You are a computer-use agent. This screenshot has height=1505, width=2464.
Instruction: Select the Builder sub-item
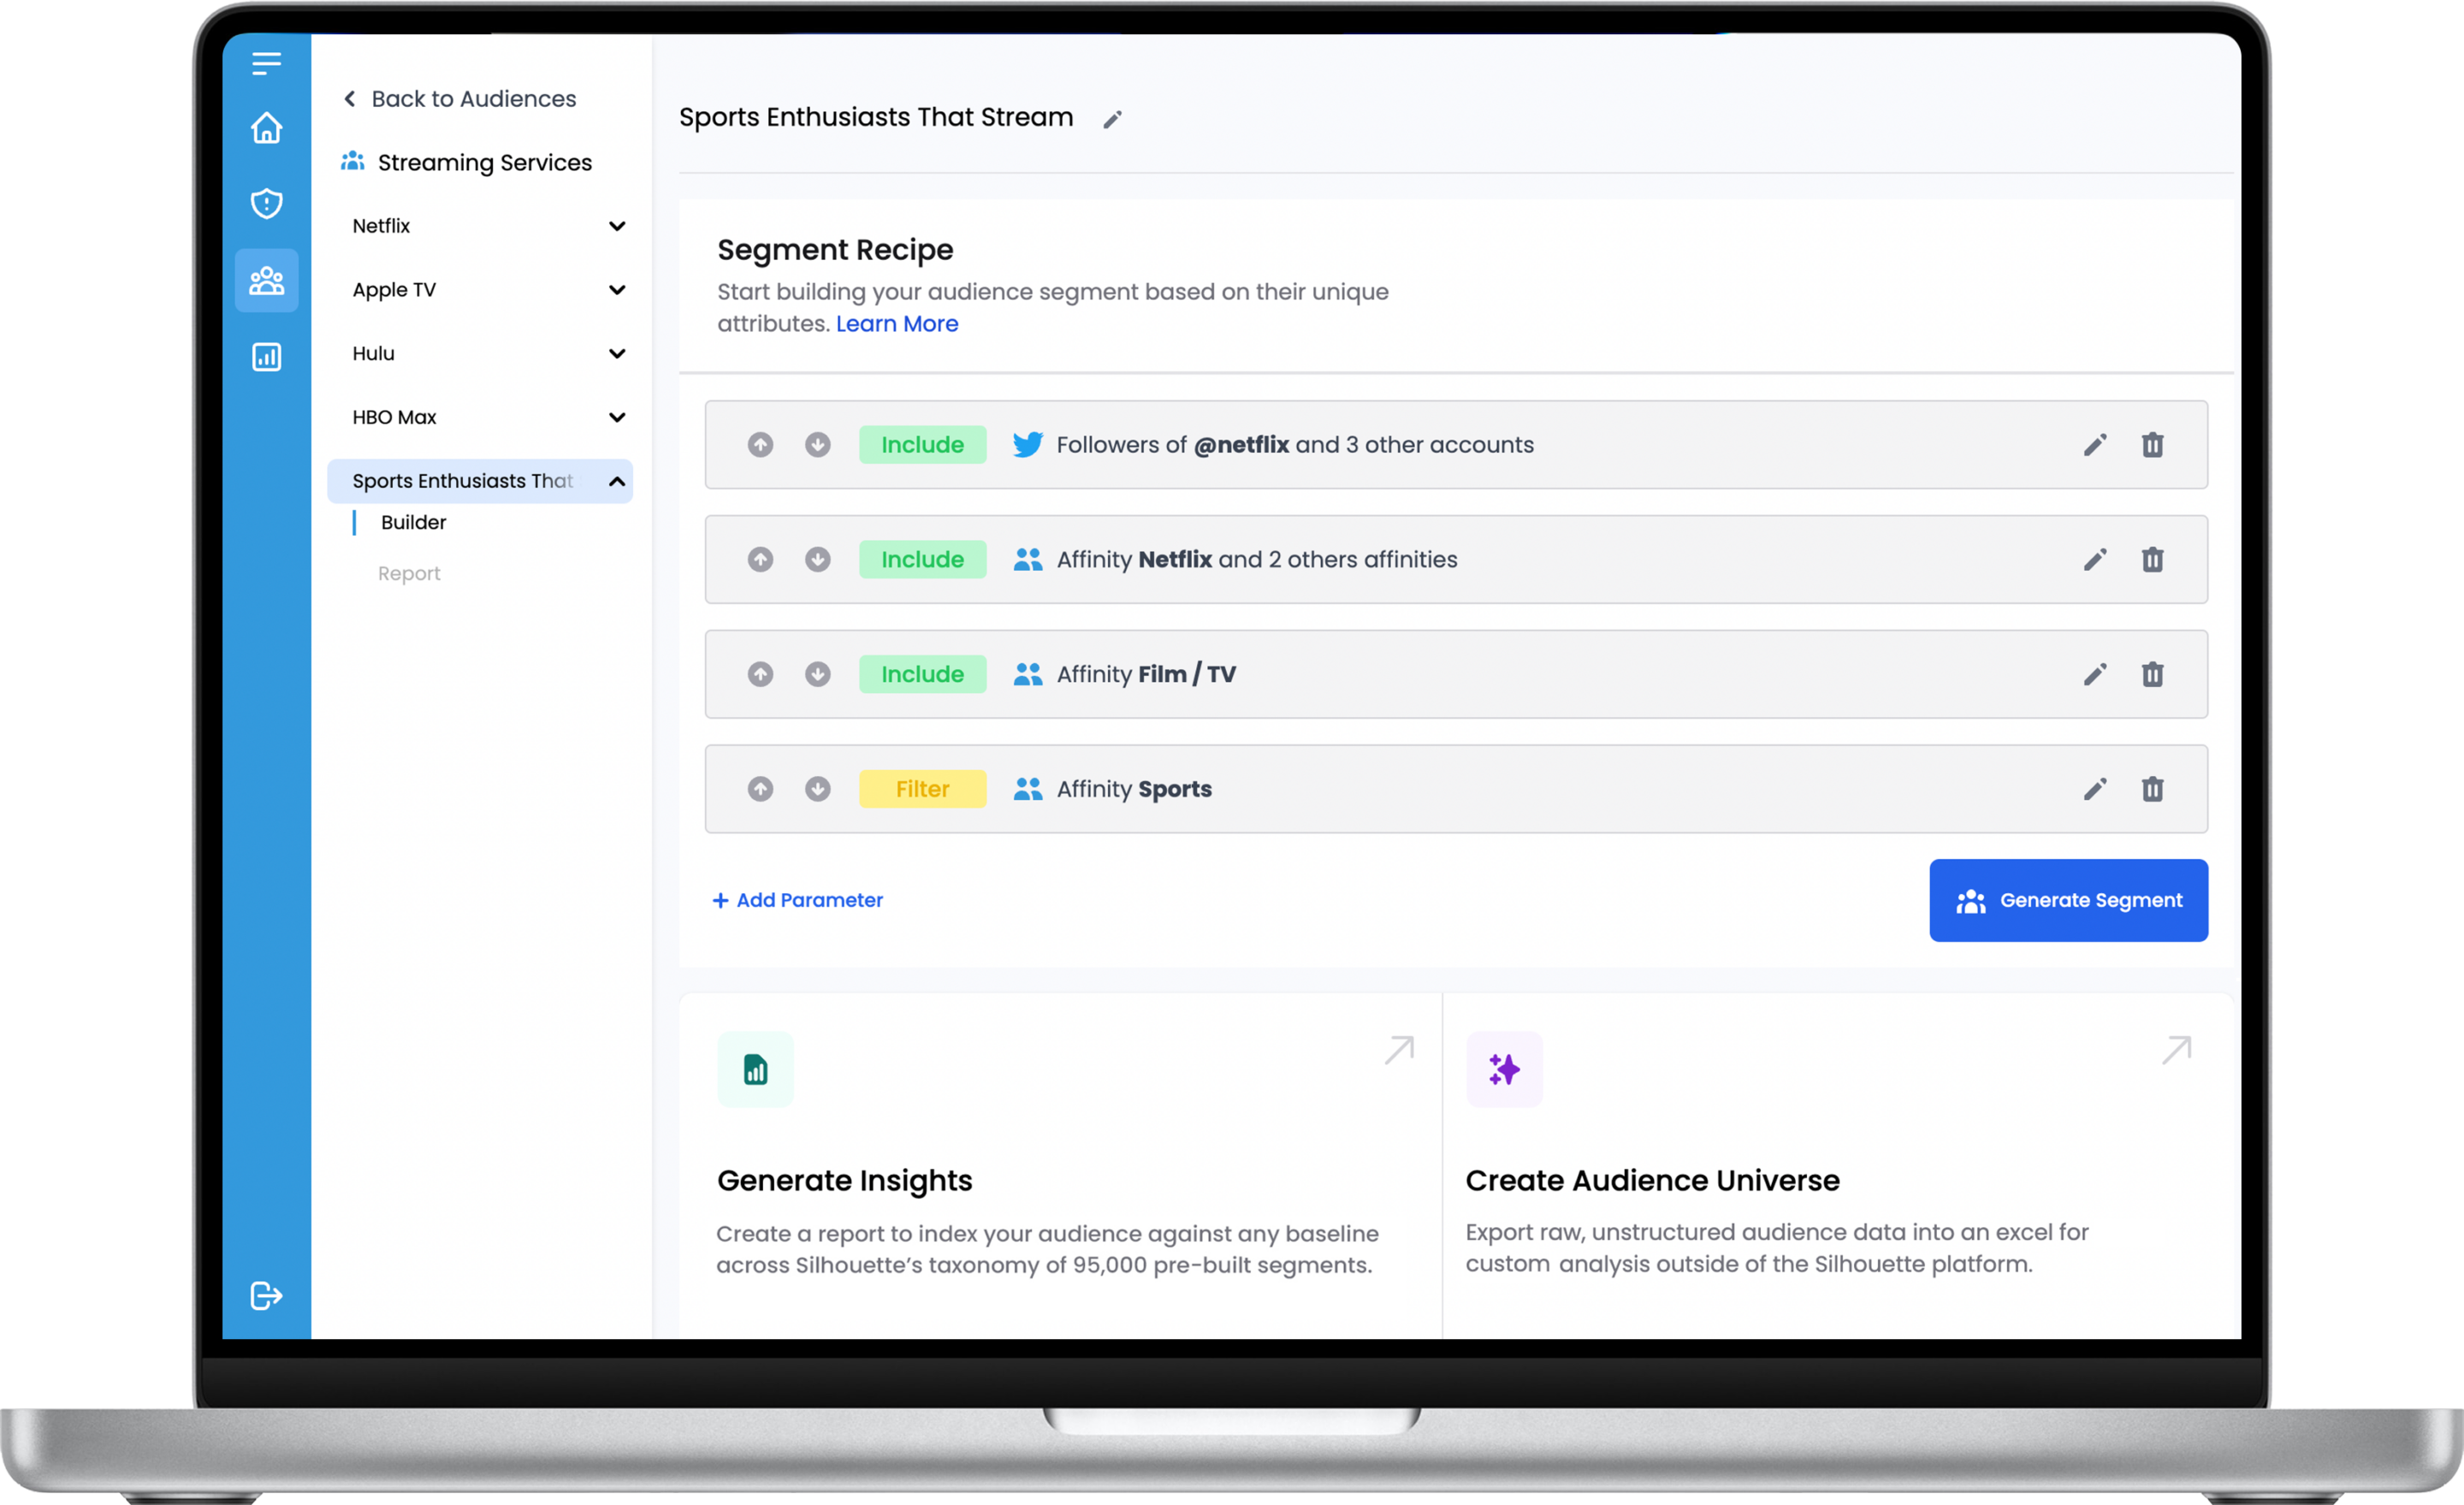(413, 522)
